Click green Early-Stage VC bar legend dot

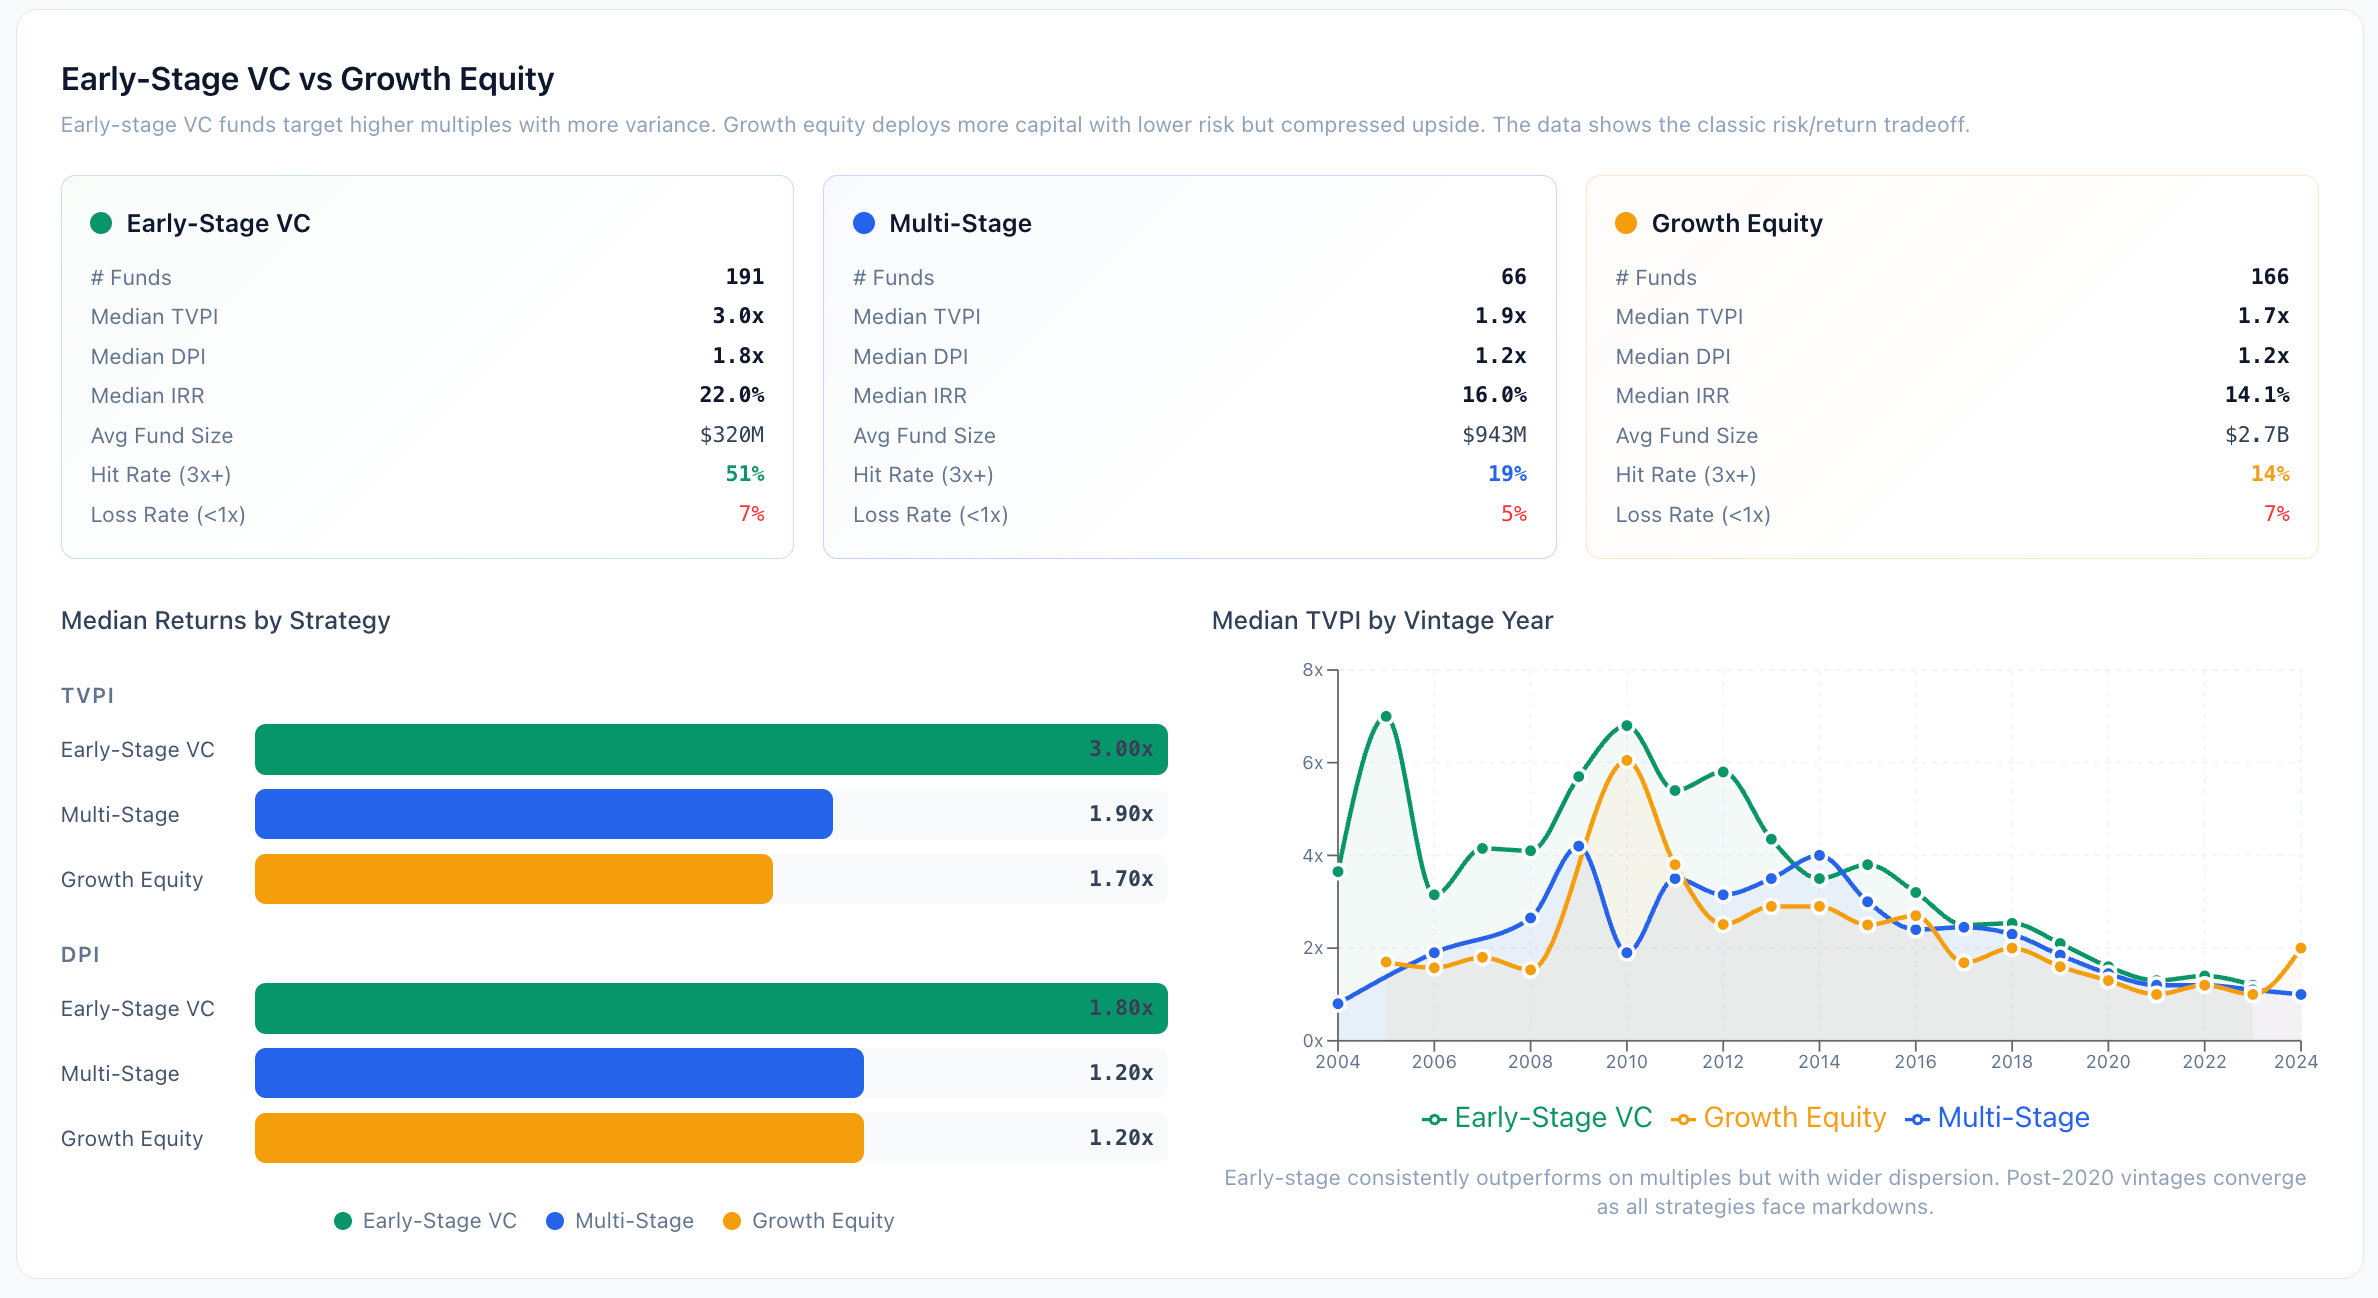(343, 1221)
